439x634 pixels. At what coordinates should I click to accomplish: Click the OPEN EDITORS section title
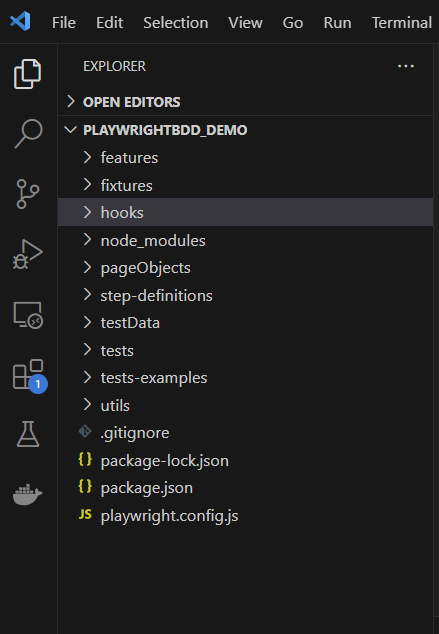(132, 102)
